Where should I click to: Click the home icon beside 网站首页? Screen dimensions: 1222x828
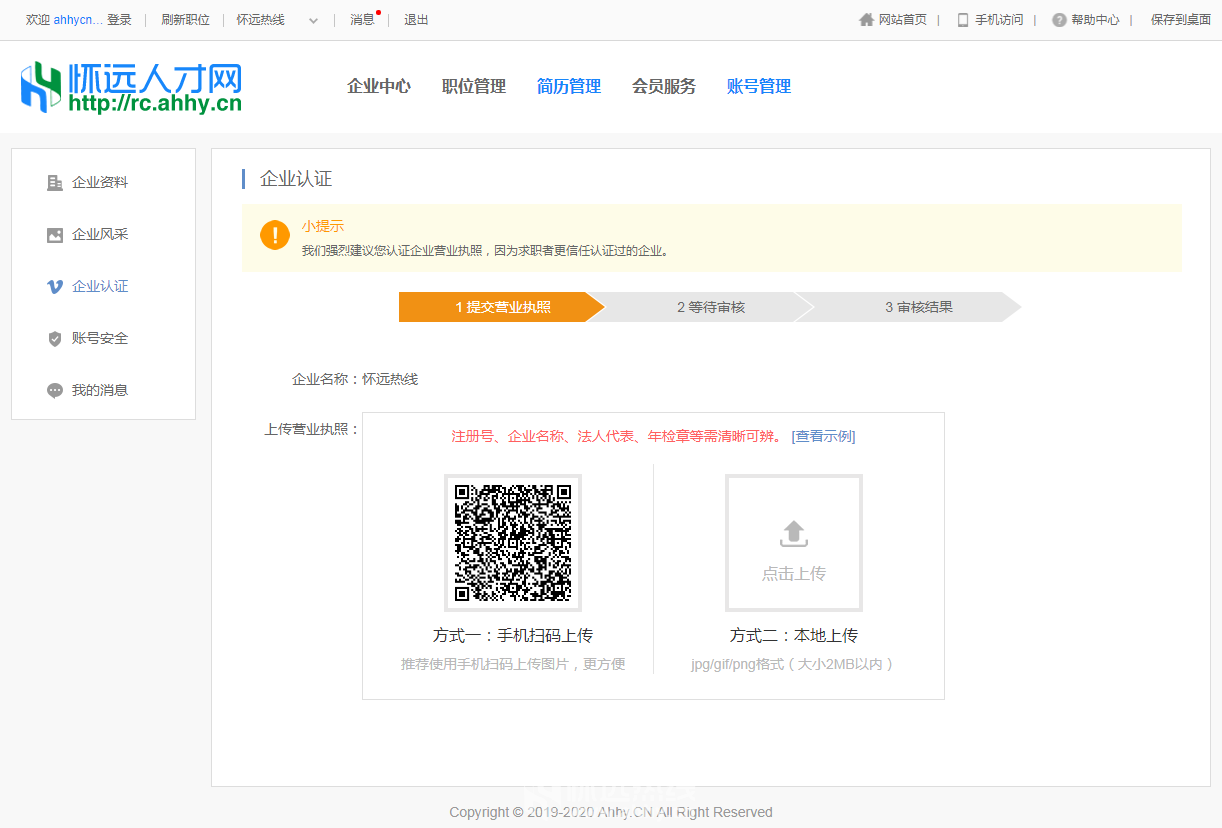pos(866,20)
